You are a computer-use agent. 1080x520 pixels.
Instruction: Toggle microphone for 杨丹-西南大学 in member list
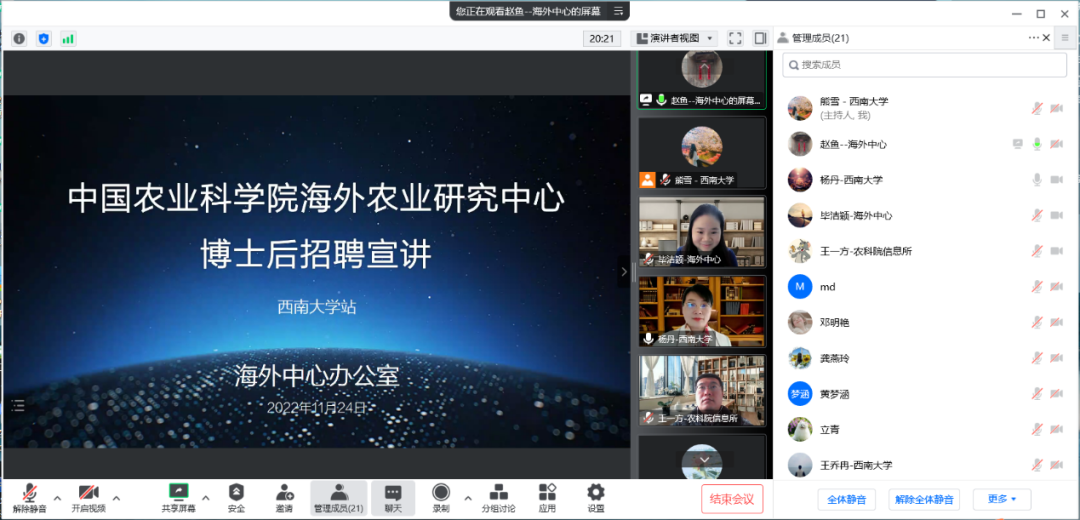tap(1037, 180)
